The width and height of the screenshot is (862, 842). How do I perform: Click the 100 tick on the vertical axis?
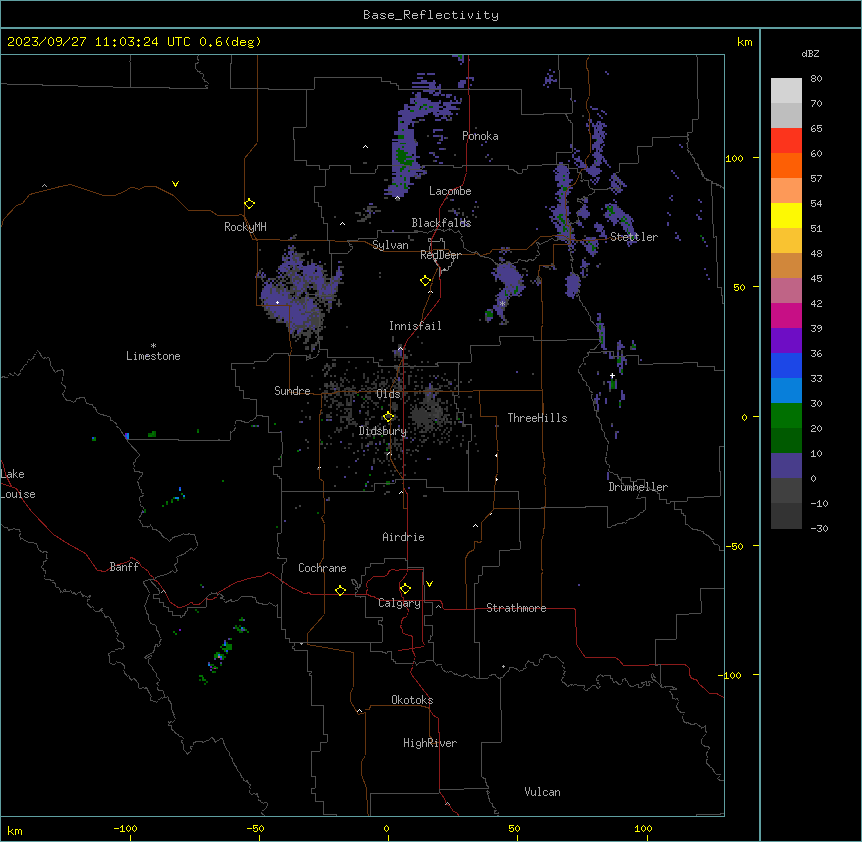coord(734,158)
